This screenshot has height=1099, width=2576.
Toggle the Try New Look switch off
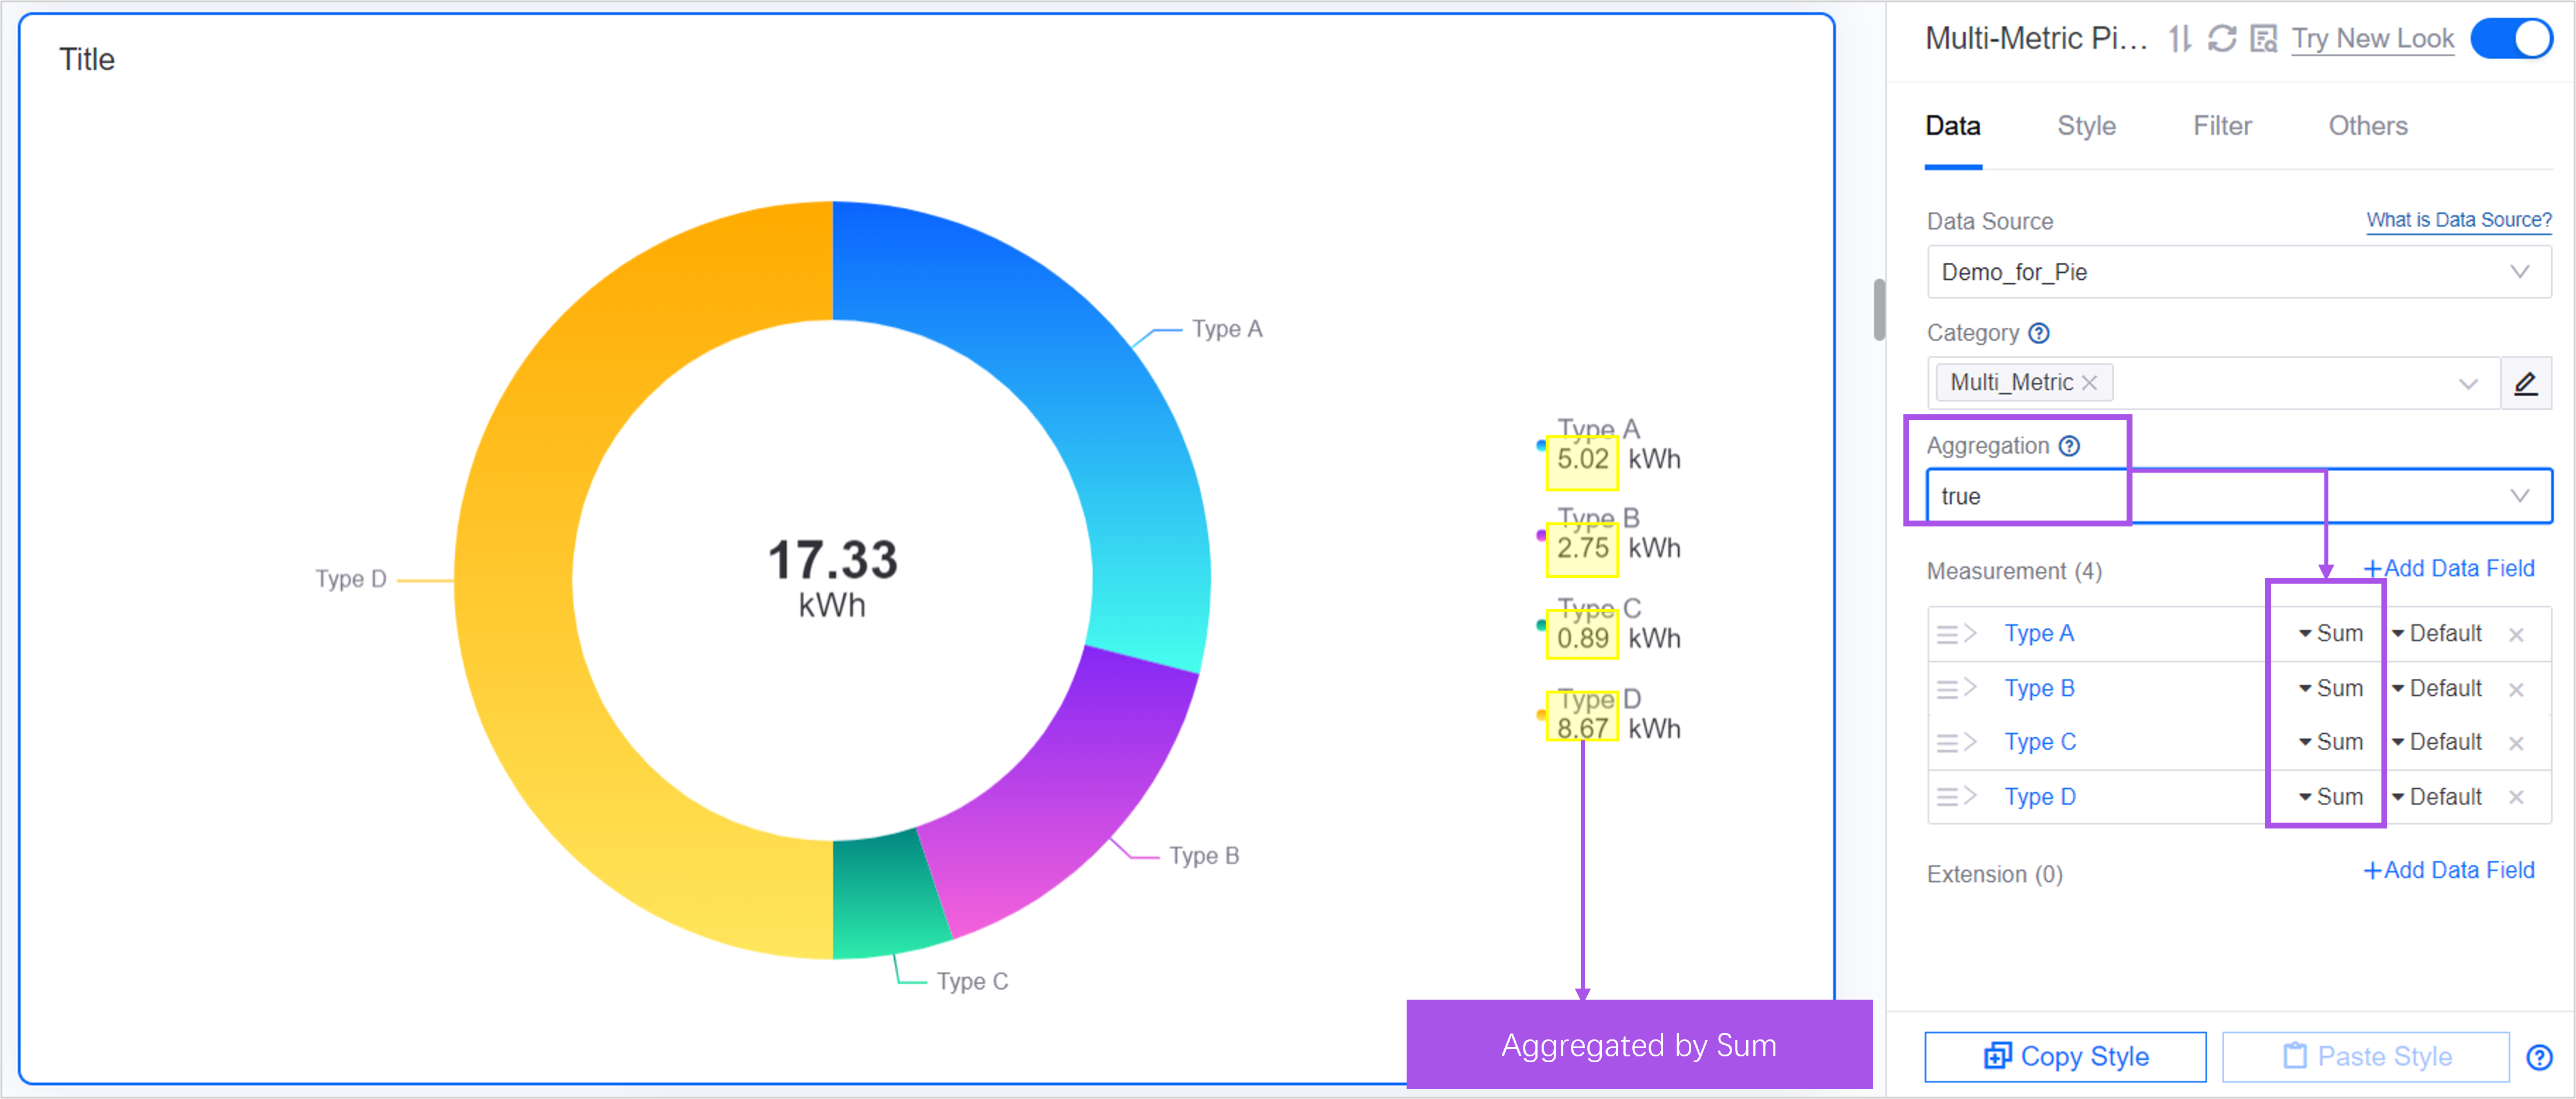[2511, 39]
